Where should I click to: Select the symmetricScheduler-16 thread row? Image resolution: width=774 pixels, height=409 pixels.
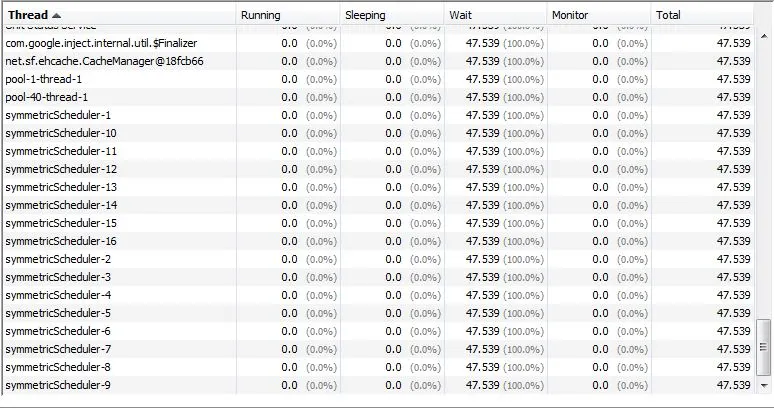pyautogui.click(x=61, y=241)
